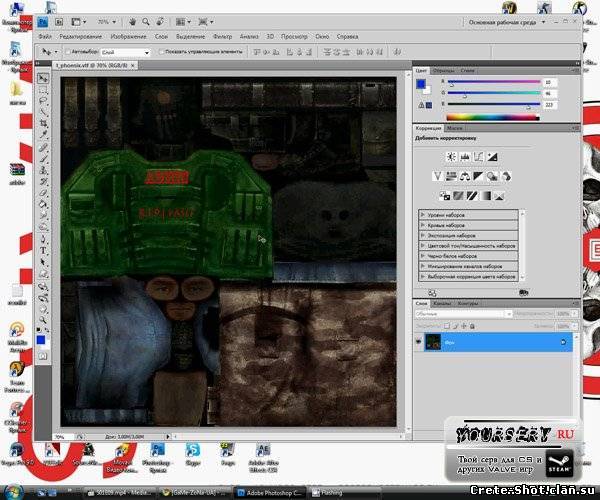The height and width of the screenshot is (500, 600).
Task: Toggle lock transparent pixels for layer
Action: point(447,326)
